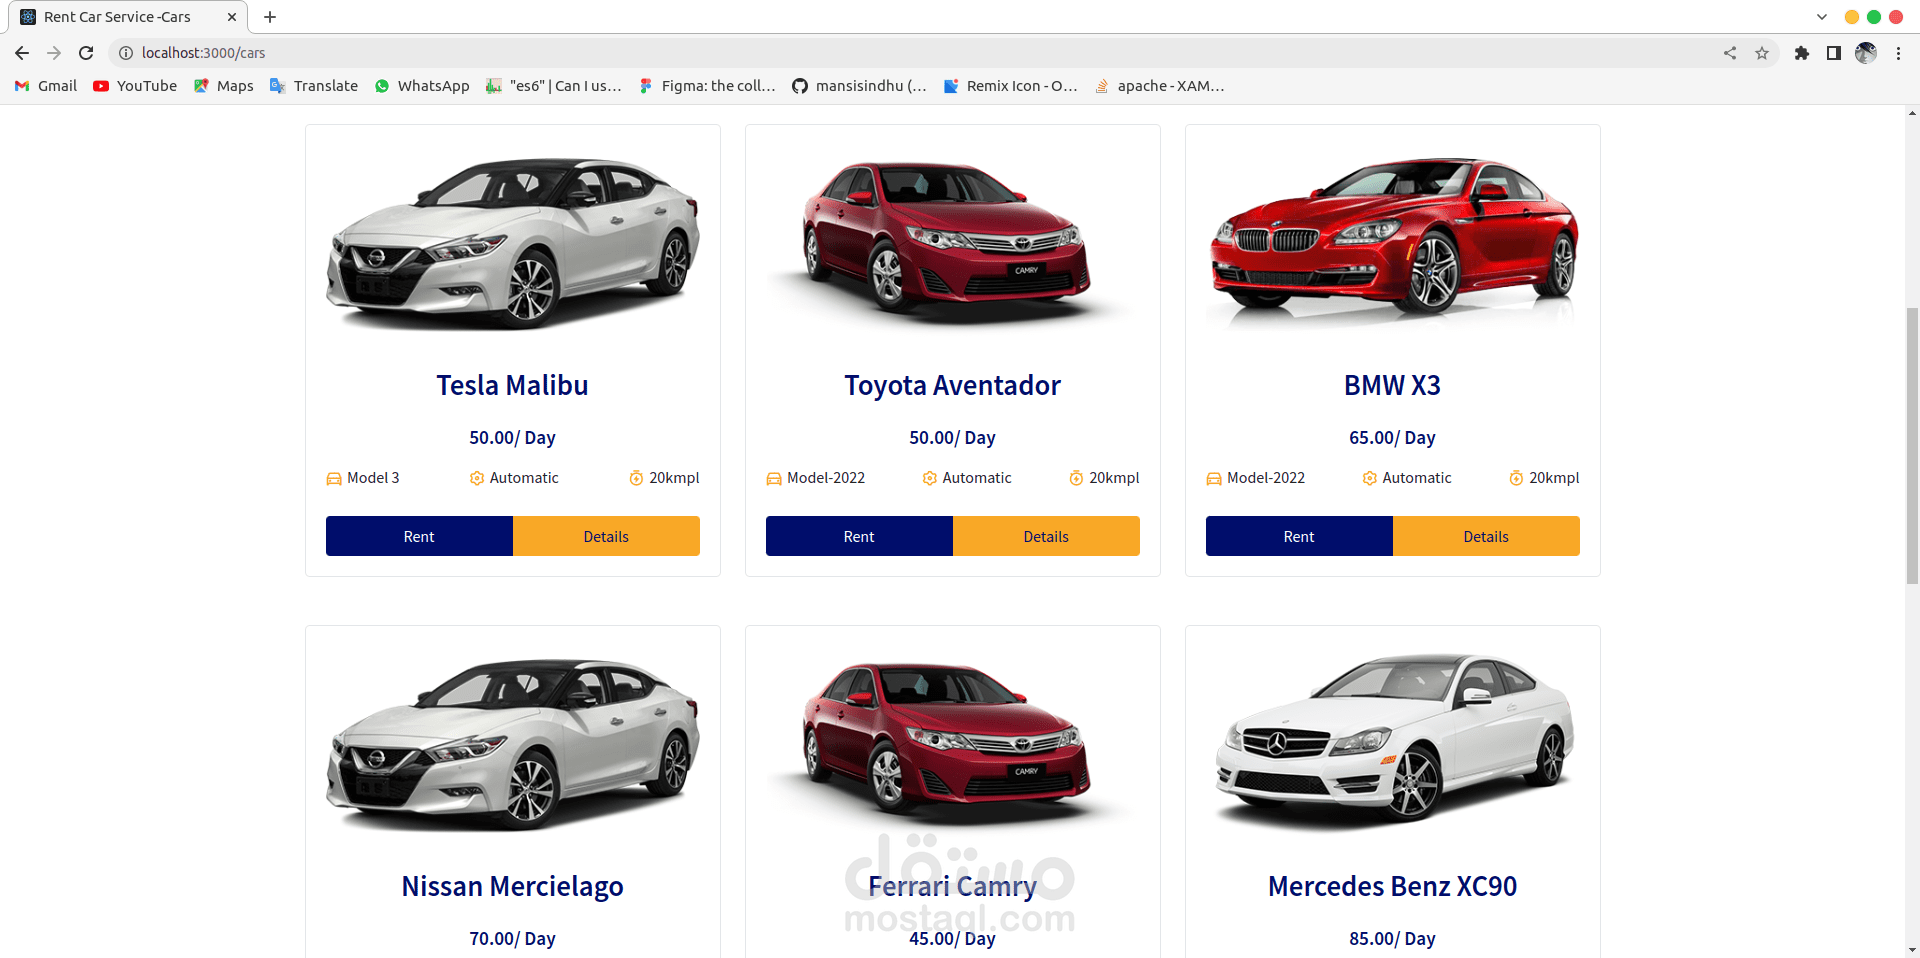Rent the BMW X3
Viewport: 1920px width, 958px height.
point(1299,536)
